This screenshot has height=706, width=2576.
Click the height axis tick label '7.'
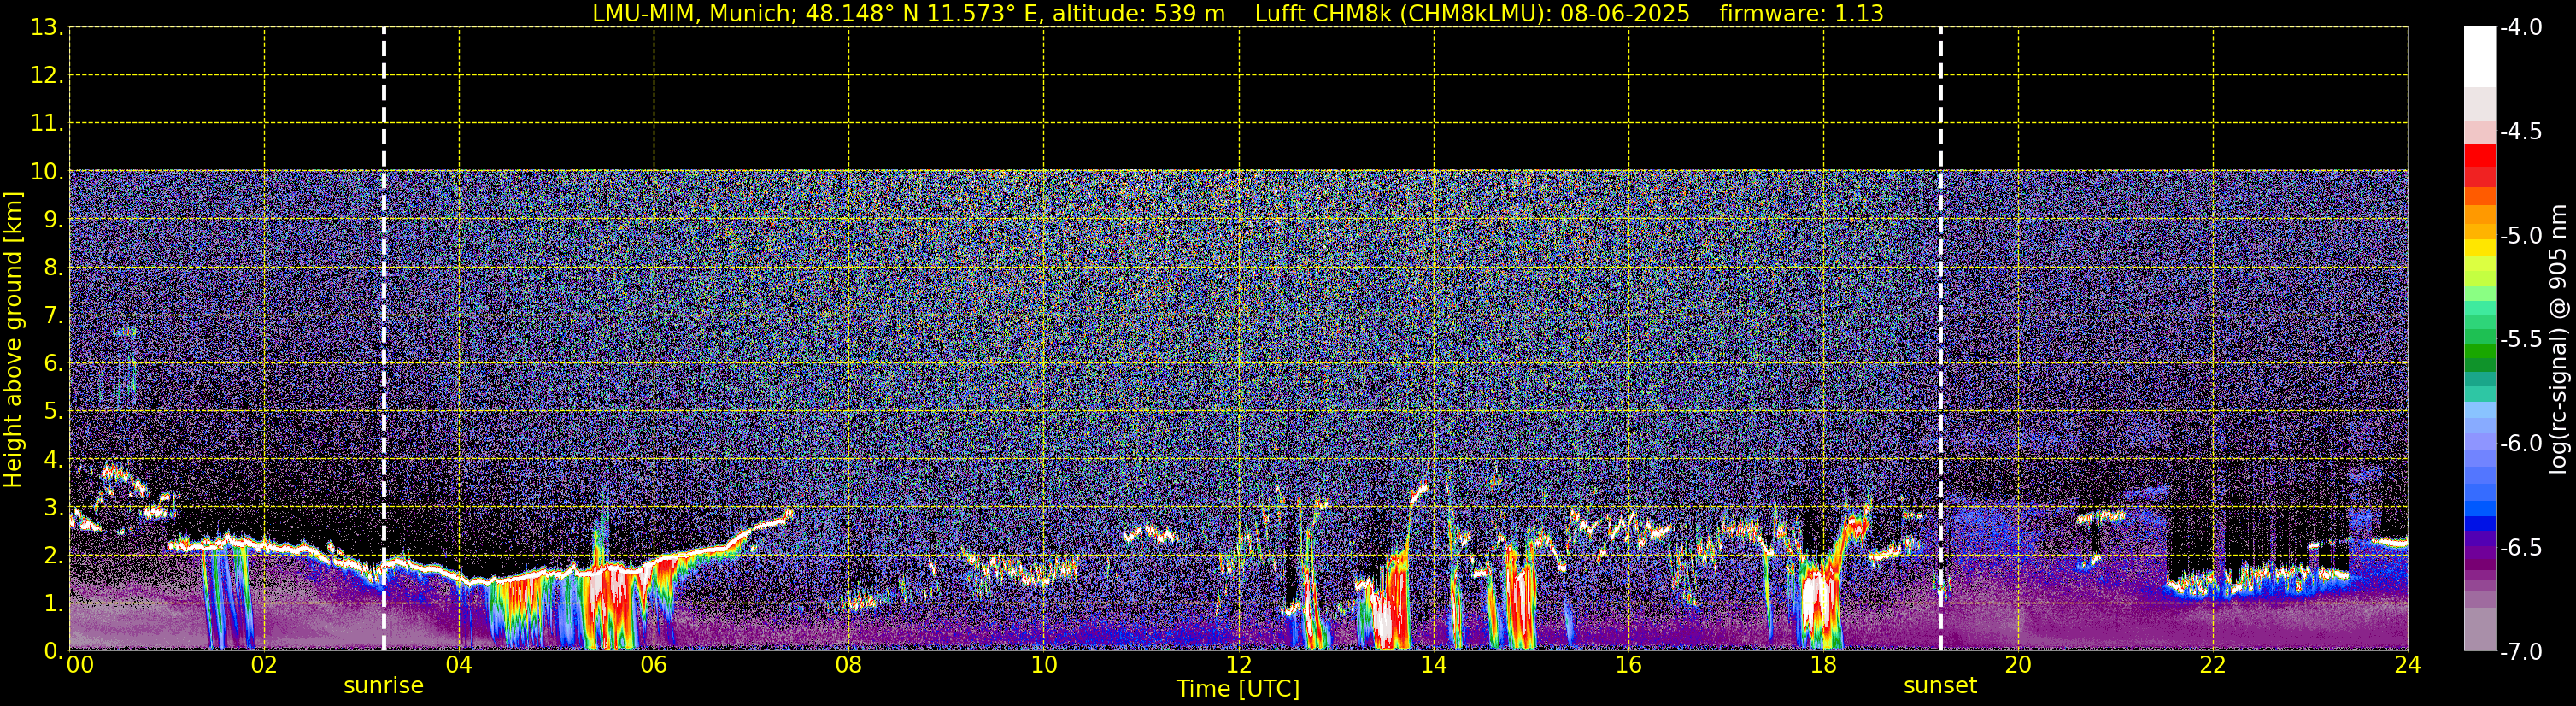54,316
